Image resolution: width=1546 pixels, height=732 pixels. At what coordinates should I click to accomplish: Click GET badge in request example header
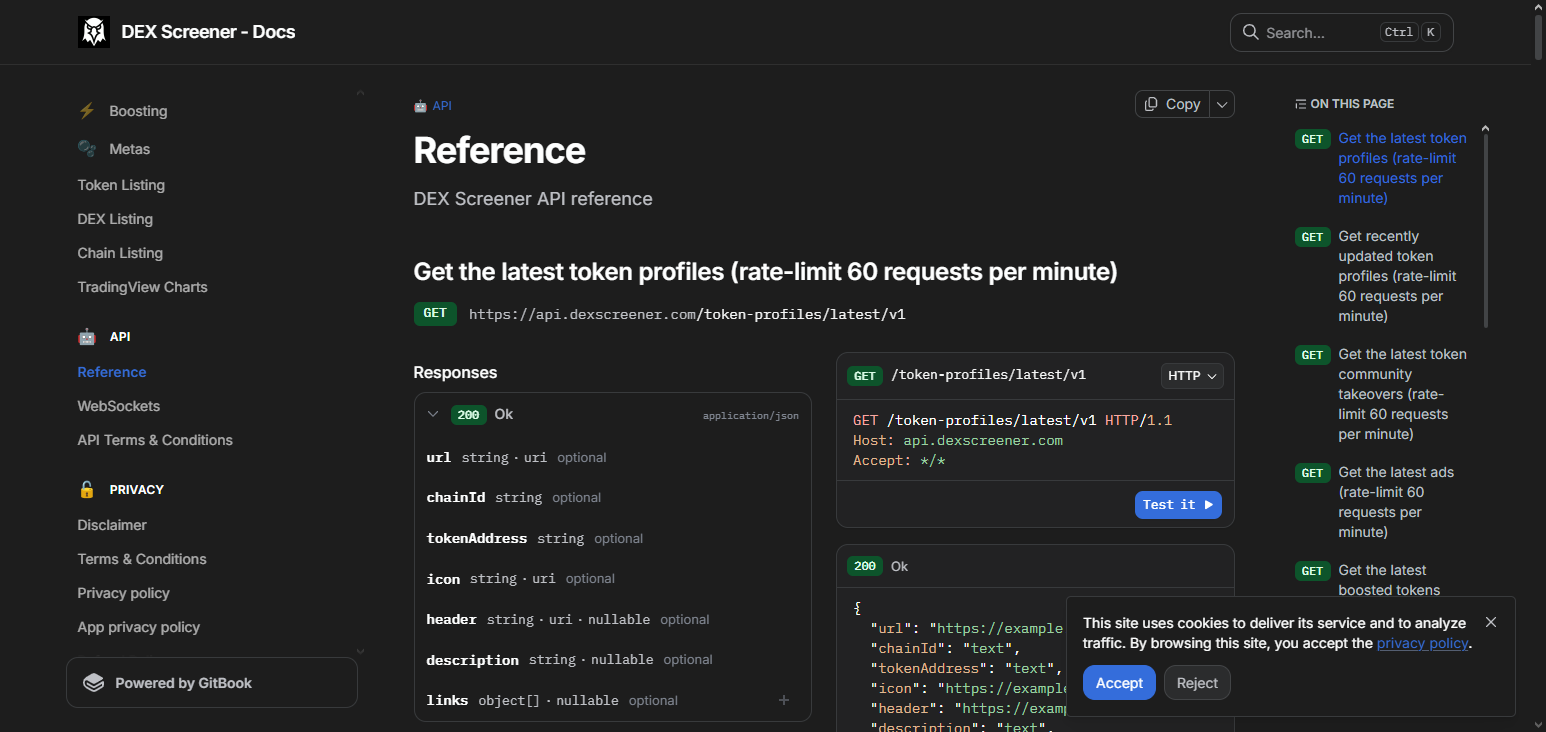865,376
